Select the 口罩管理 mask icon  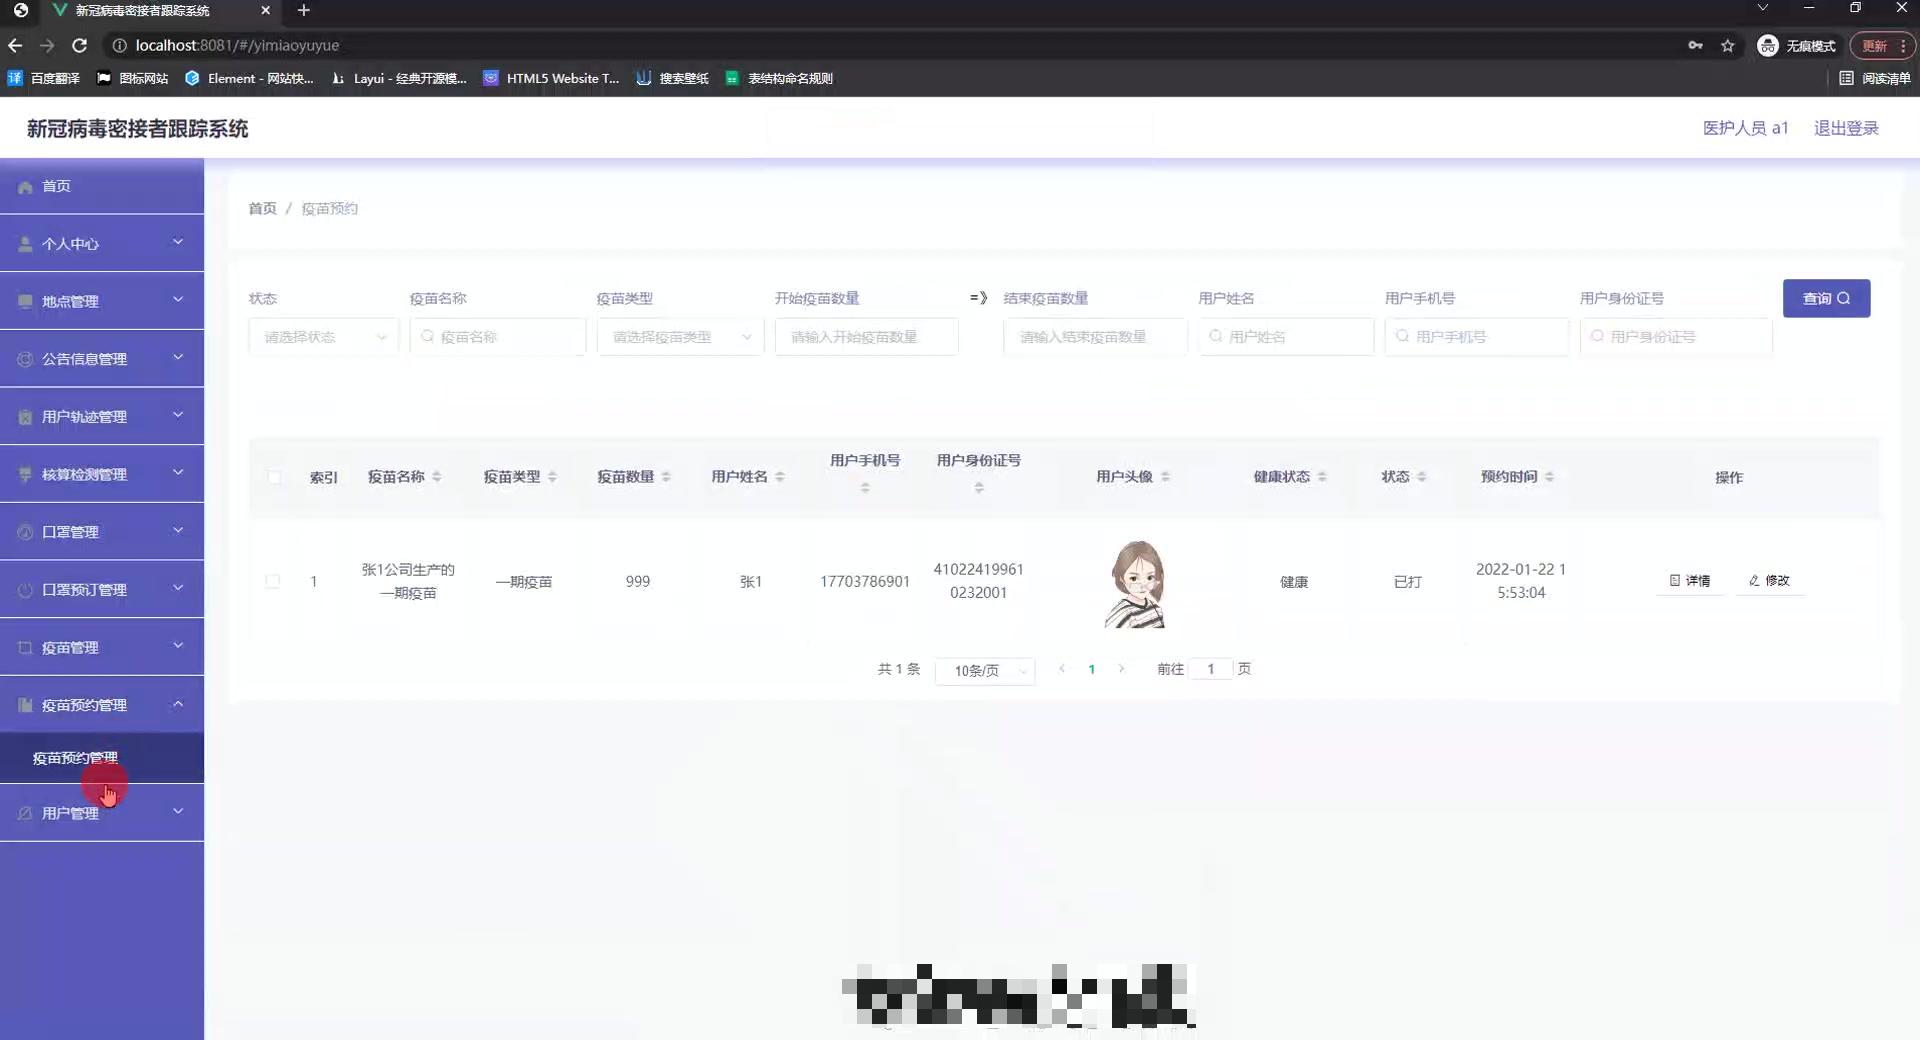pyautogui.click(x=24, y=531)
